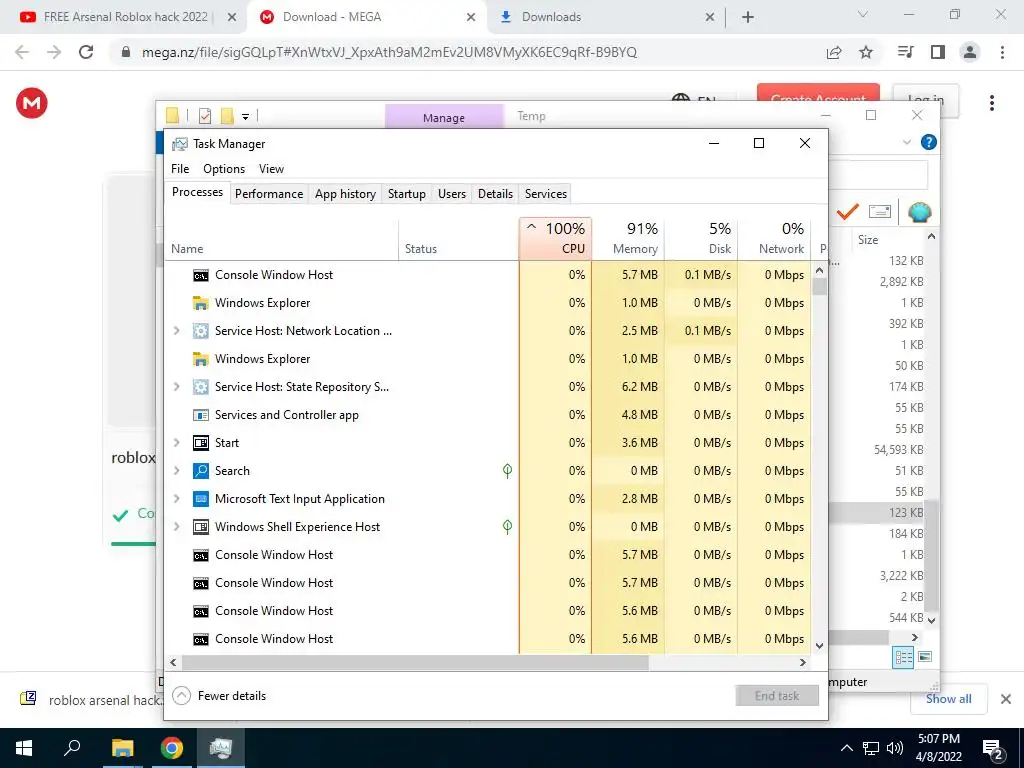Click Task Manager horizontal scrollbar thumb
The image size is (1024, 768).
415,662
